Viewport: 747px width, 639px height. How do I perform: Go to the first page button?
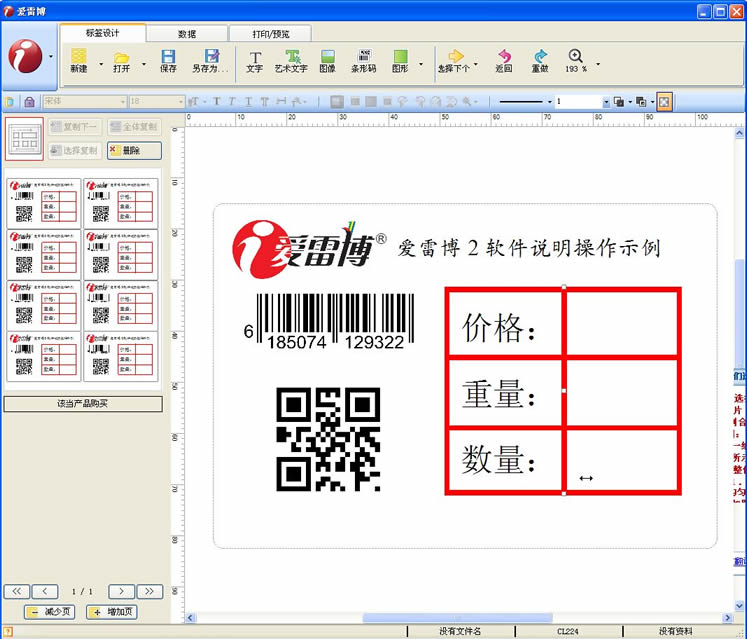(x=17, y=591)
